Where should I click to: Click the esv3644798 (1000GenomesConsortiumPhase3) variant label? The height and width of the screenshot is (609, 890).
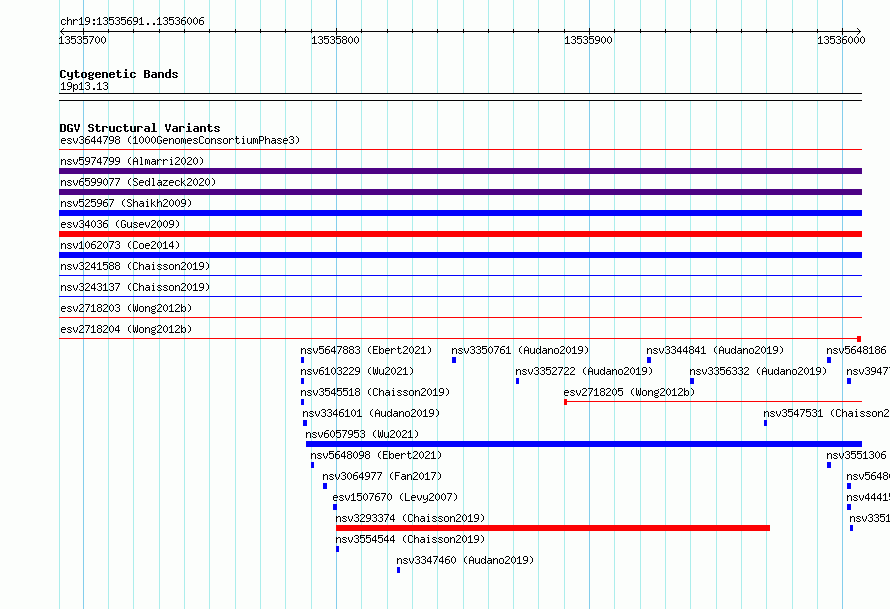click(180, 140)
